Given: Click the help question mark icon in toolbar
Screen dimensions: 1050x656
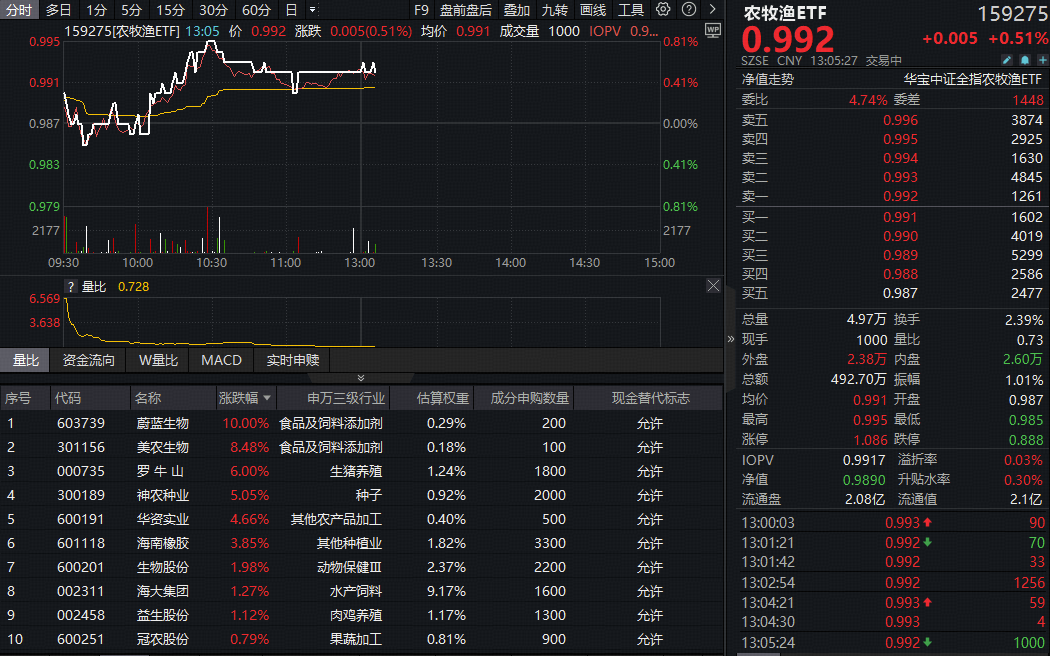Looking at the screenshot, I should [688, 9].
